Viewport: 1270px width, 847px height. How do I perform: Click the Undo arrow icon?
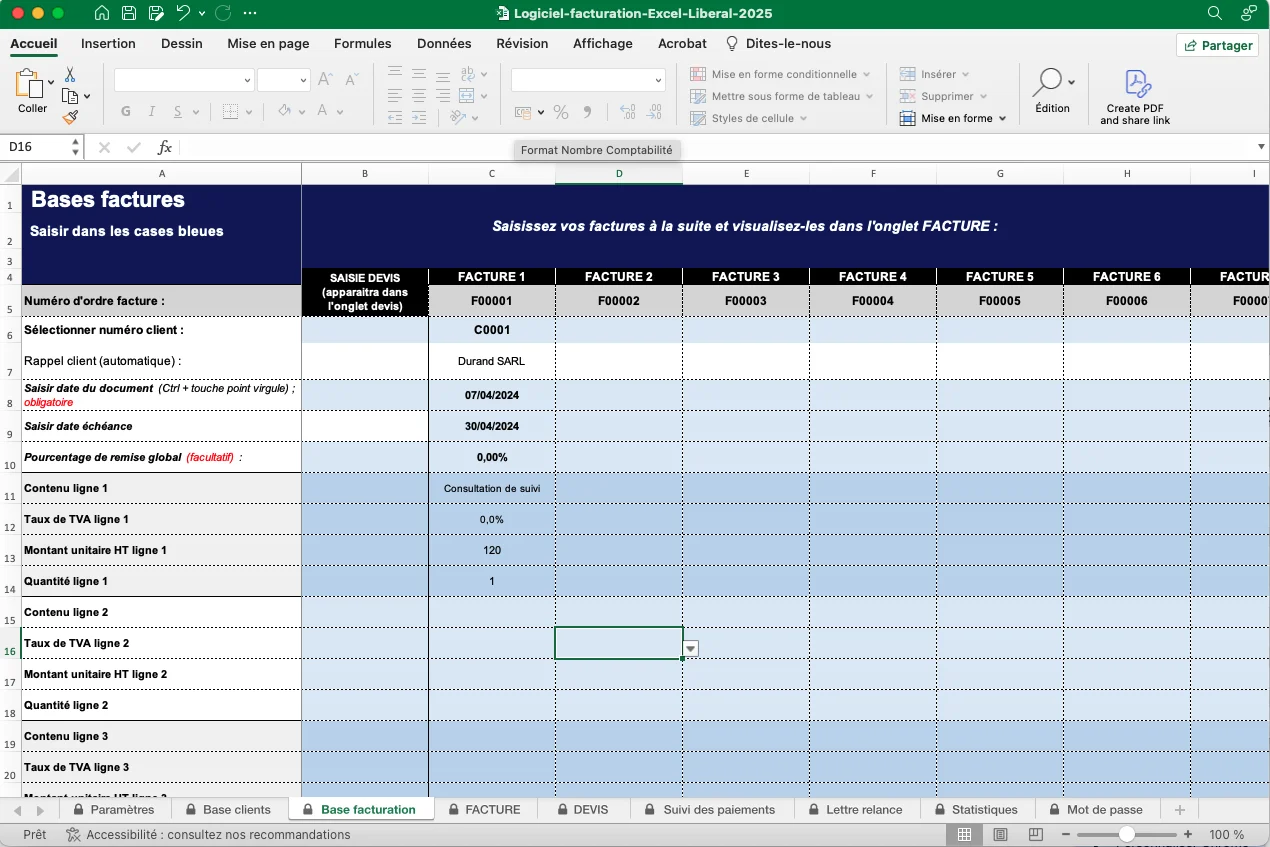[182, 13]
